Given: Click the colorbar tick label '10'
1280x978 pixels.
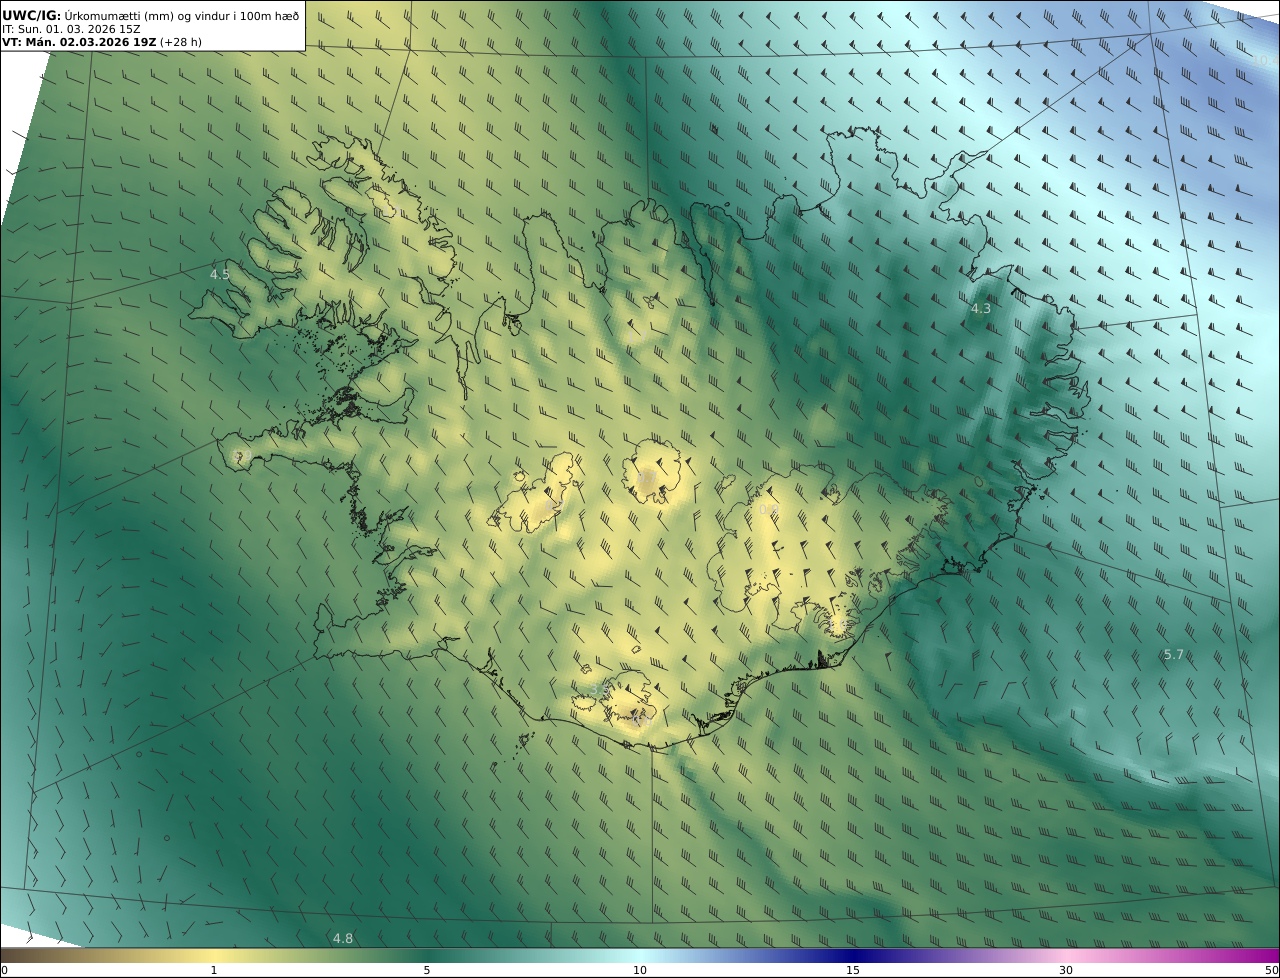Looking at the screenshot, I should point(640,970).
